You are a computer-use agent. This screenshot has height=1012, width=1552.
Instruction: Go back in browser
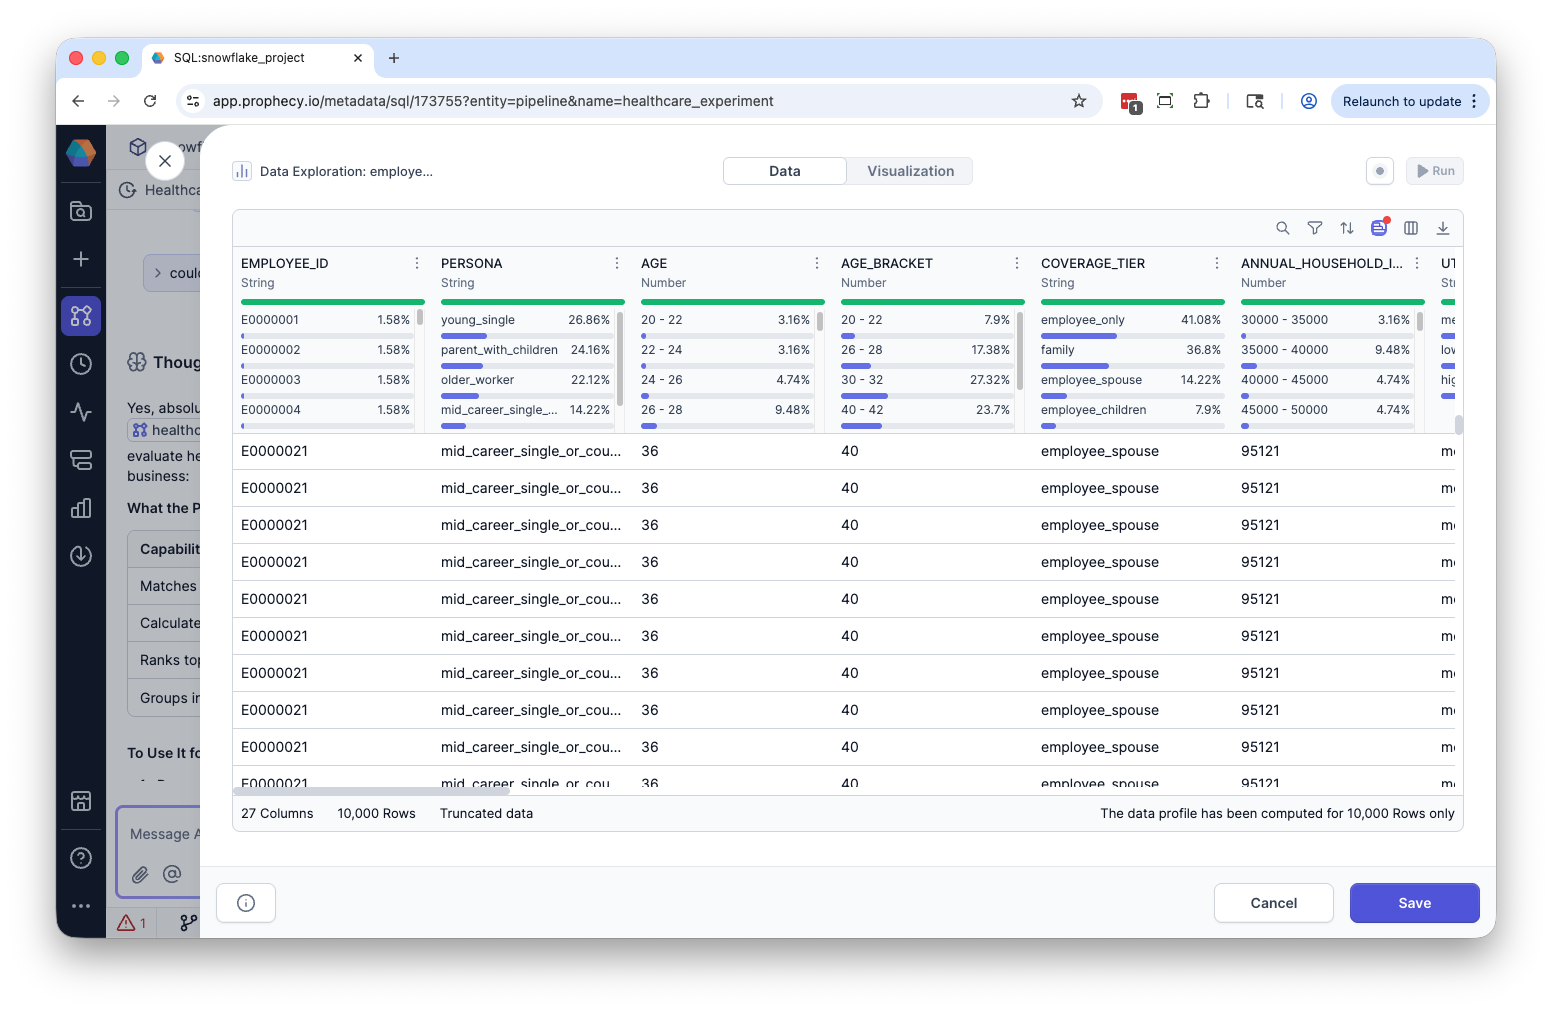tap(78, 101)
